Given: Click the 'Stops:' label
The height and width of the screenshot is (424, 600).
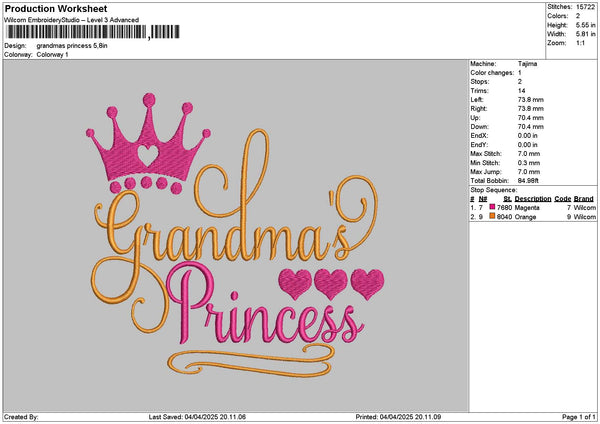Looking at the screenshot, I should click(480, 82).
